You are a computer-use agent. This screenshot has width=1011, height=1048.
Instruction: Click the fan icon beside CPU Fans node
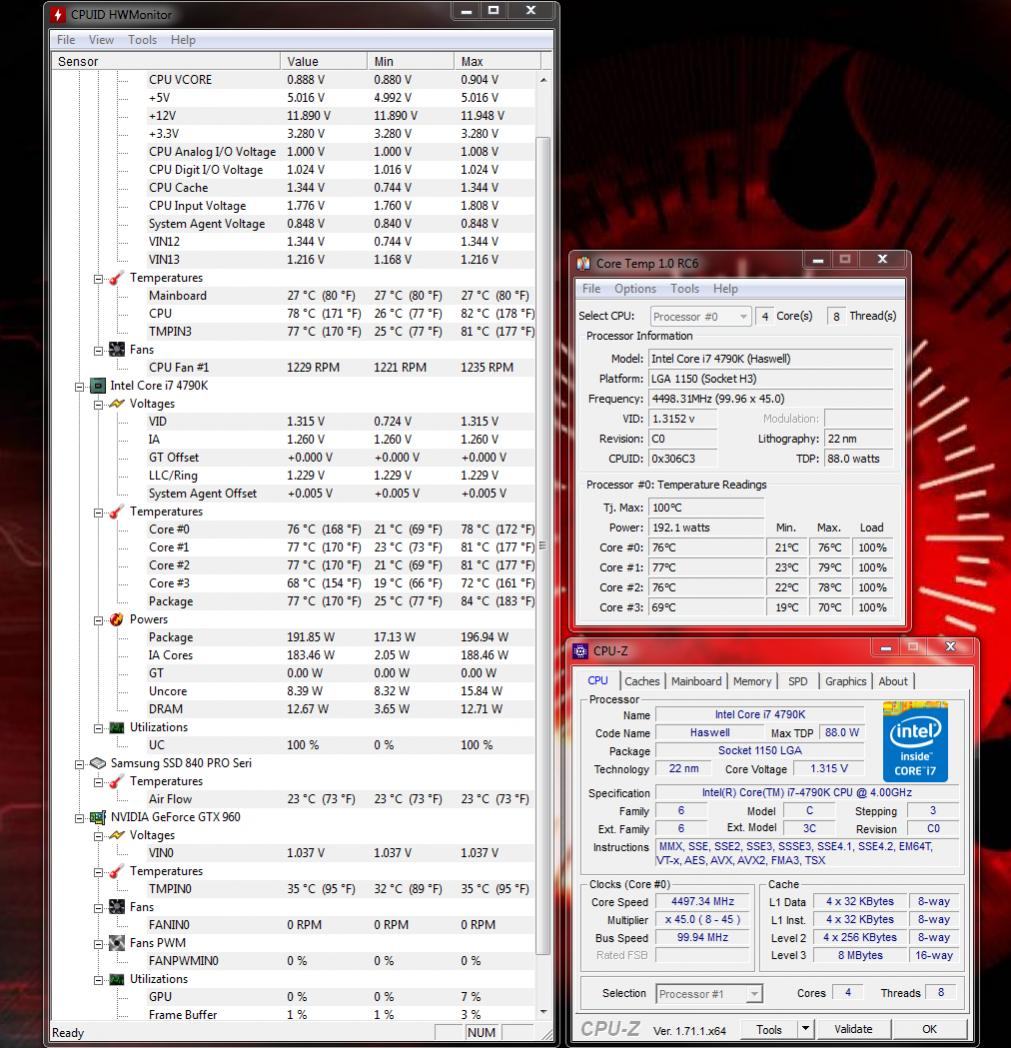(x=116, y=349)
